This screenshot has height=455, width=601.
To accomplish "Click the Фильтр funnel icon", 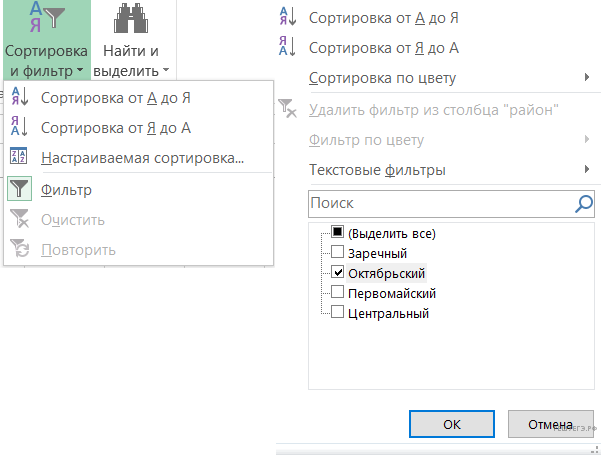I will pos(21,189).
